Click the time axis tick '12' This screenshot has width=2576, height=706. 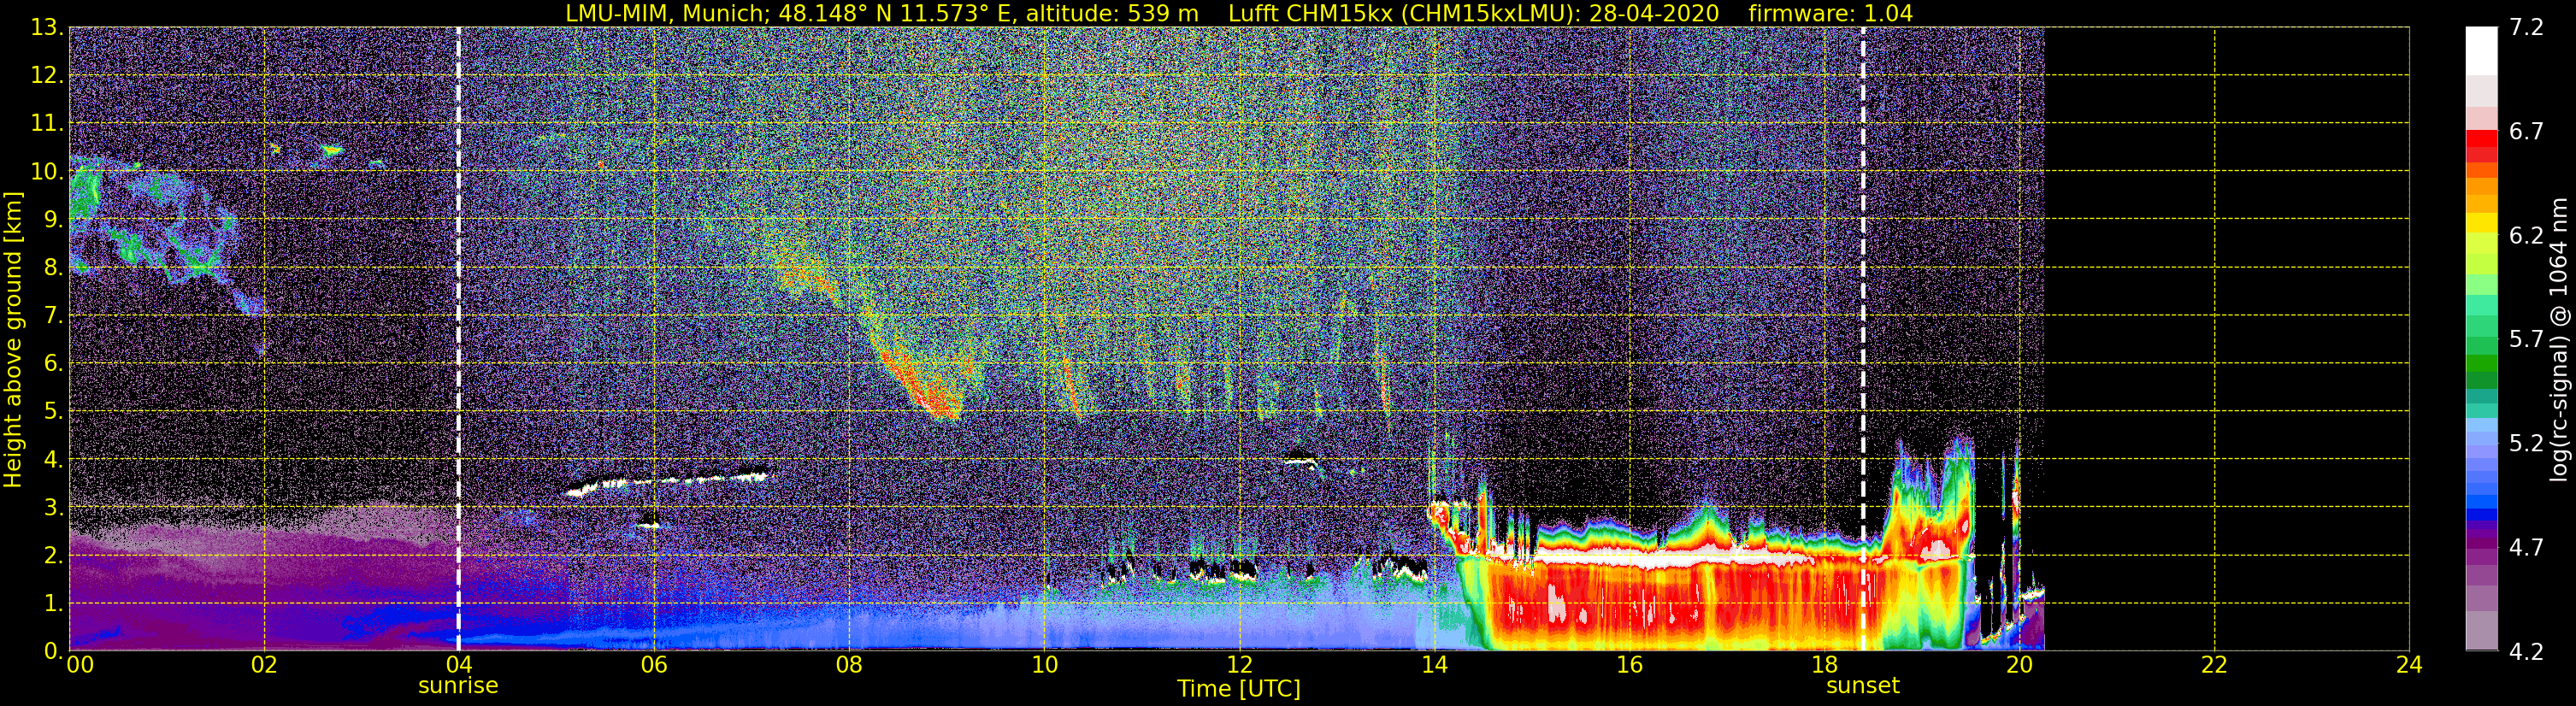point(1239,665)
